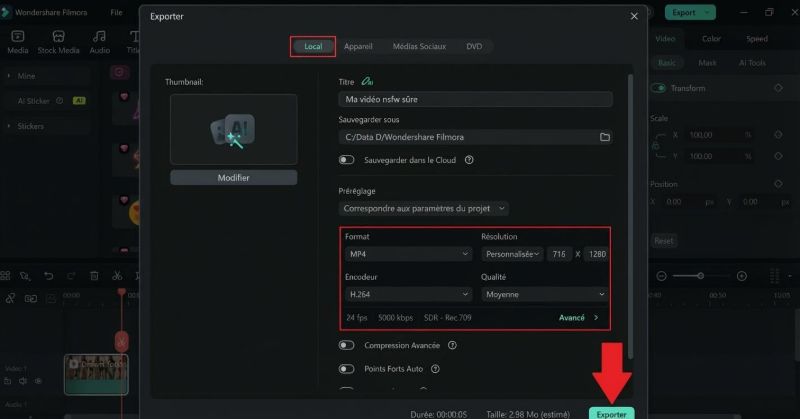Select the Basic sub-tab
Screen dimensions: 800x419
(666, 63)
